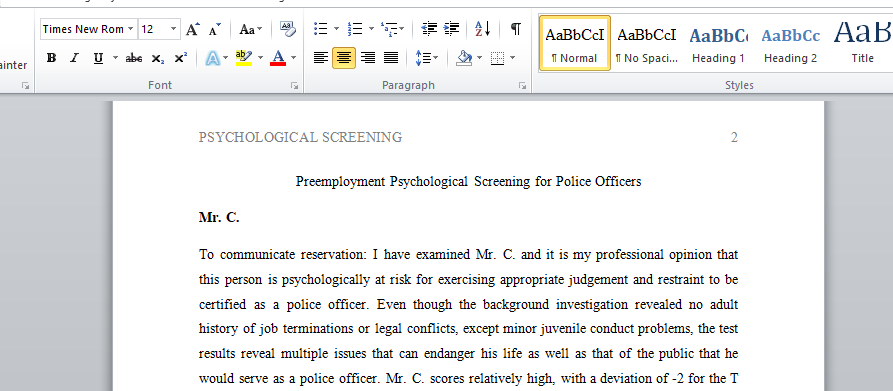Justify paragraph text
Image resolution: width=893 pixels, height=391 pixels.
pos(391,57)
